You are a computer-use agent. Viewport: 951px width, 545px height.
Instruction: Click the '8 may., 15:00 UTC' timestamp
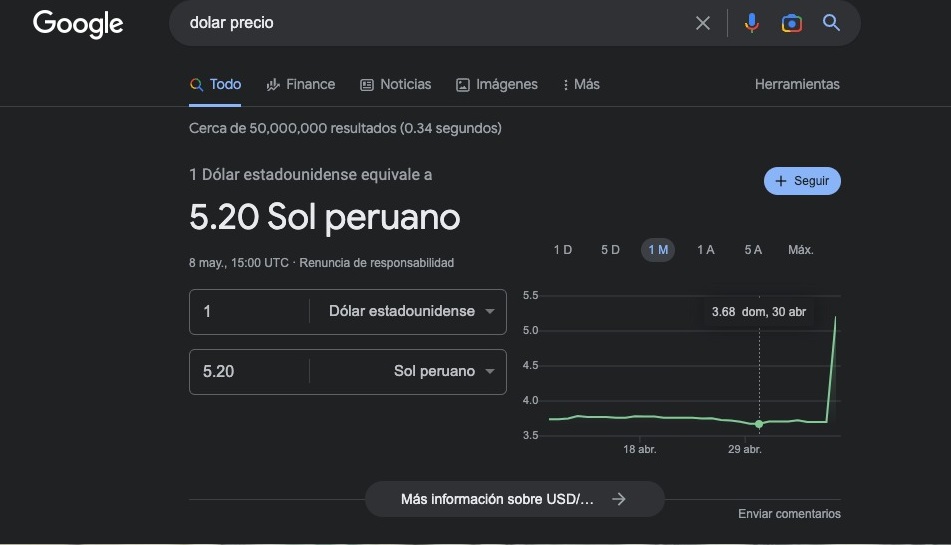point(239,262)
